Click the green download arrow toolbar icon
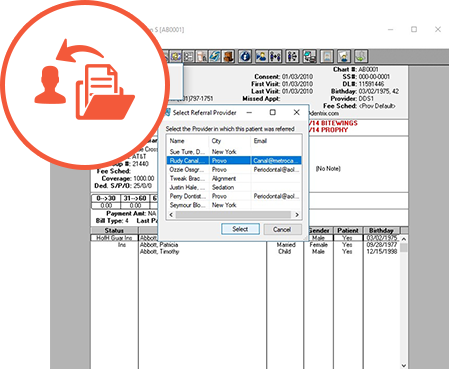449x369 pixels. pyautogui.click(x=361, y=56)
